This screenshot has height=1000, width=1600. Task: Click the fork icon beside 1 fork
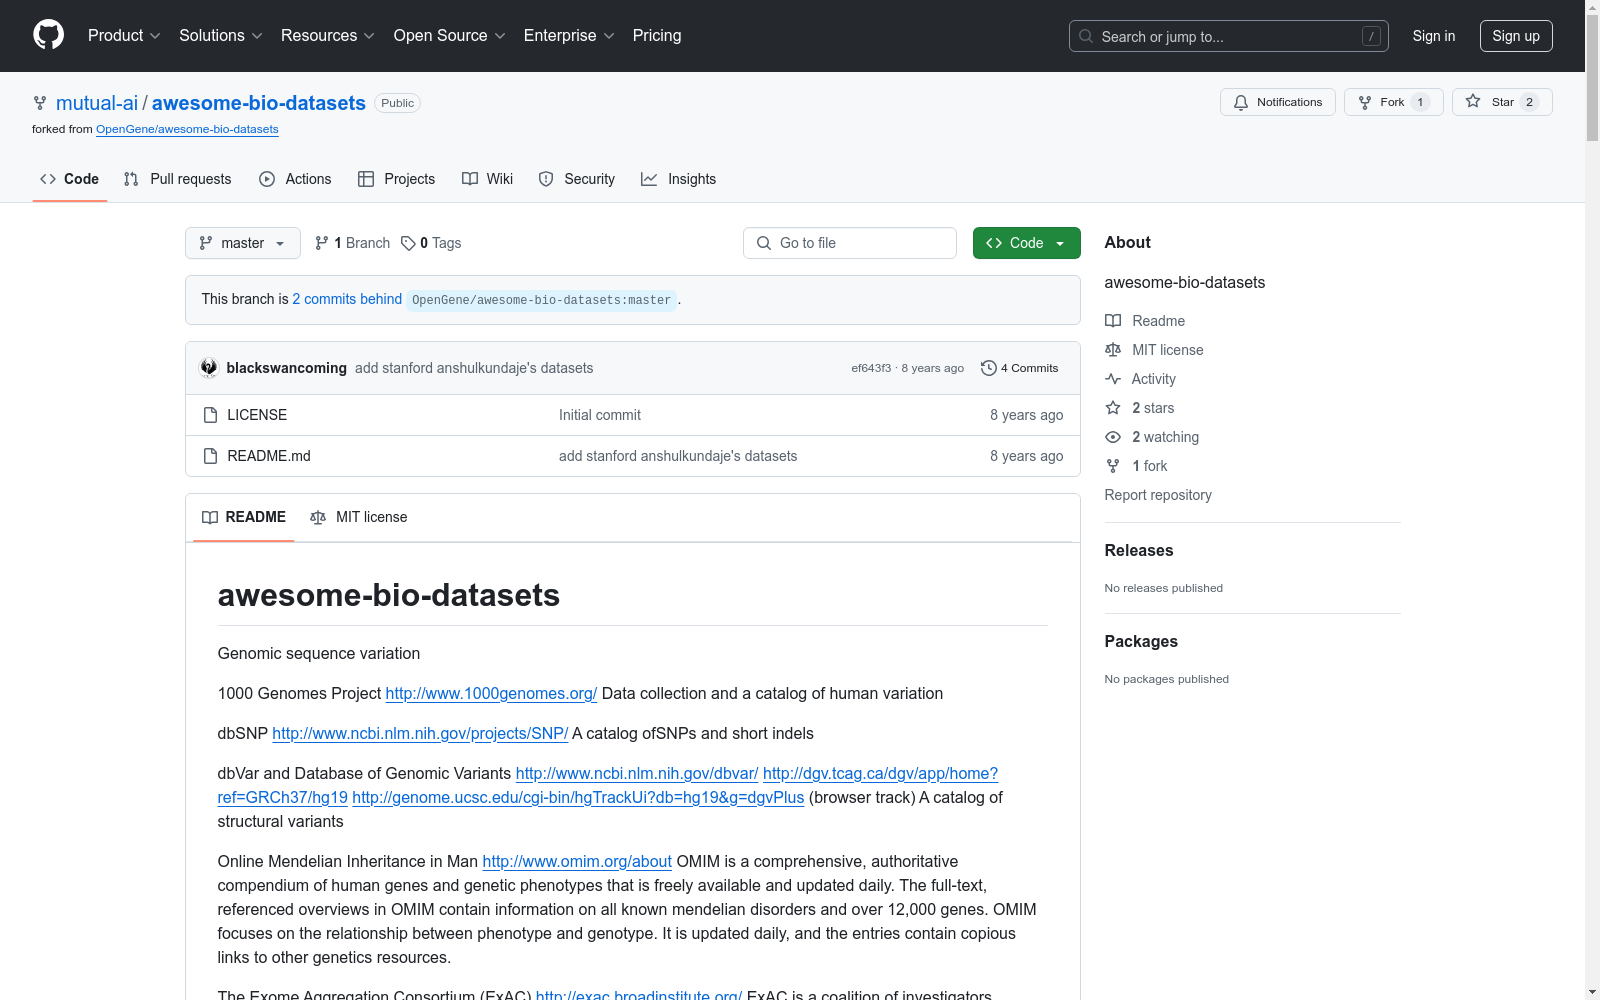pos(1113,466)
